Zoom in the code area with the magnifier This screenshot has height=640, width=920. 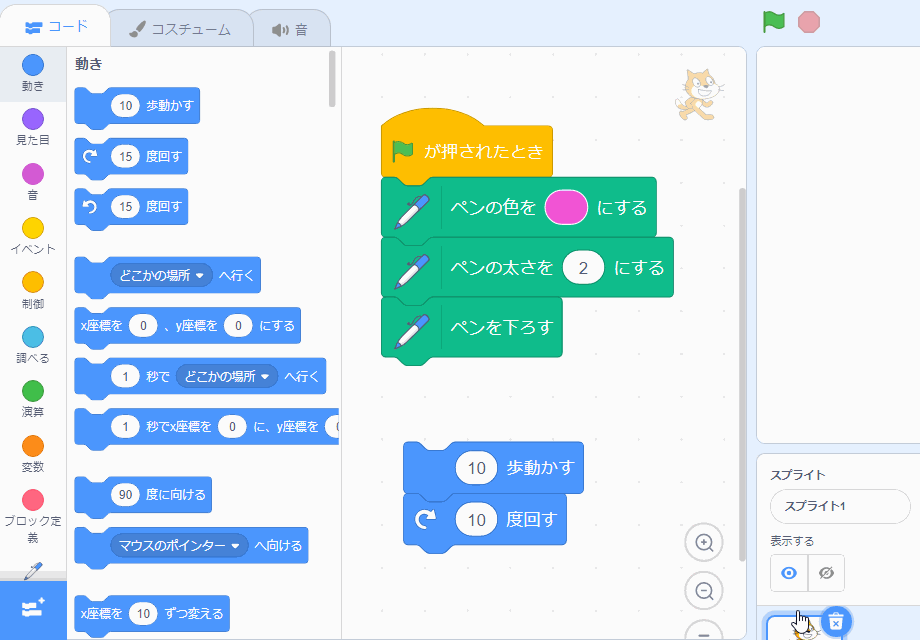(x=703, y=542)
